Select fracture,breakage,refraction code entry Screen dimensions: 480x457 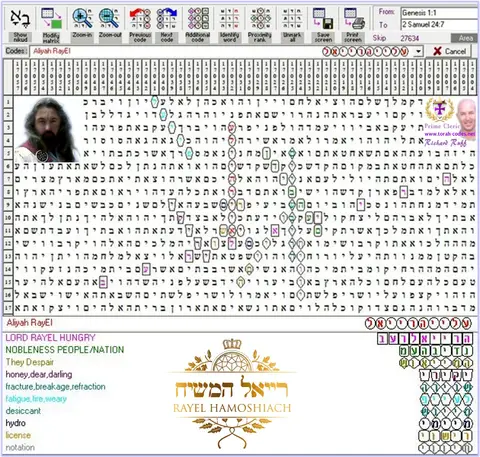click(55, 387)
